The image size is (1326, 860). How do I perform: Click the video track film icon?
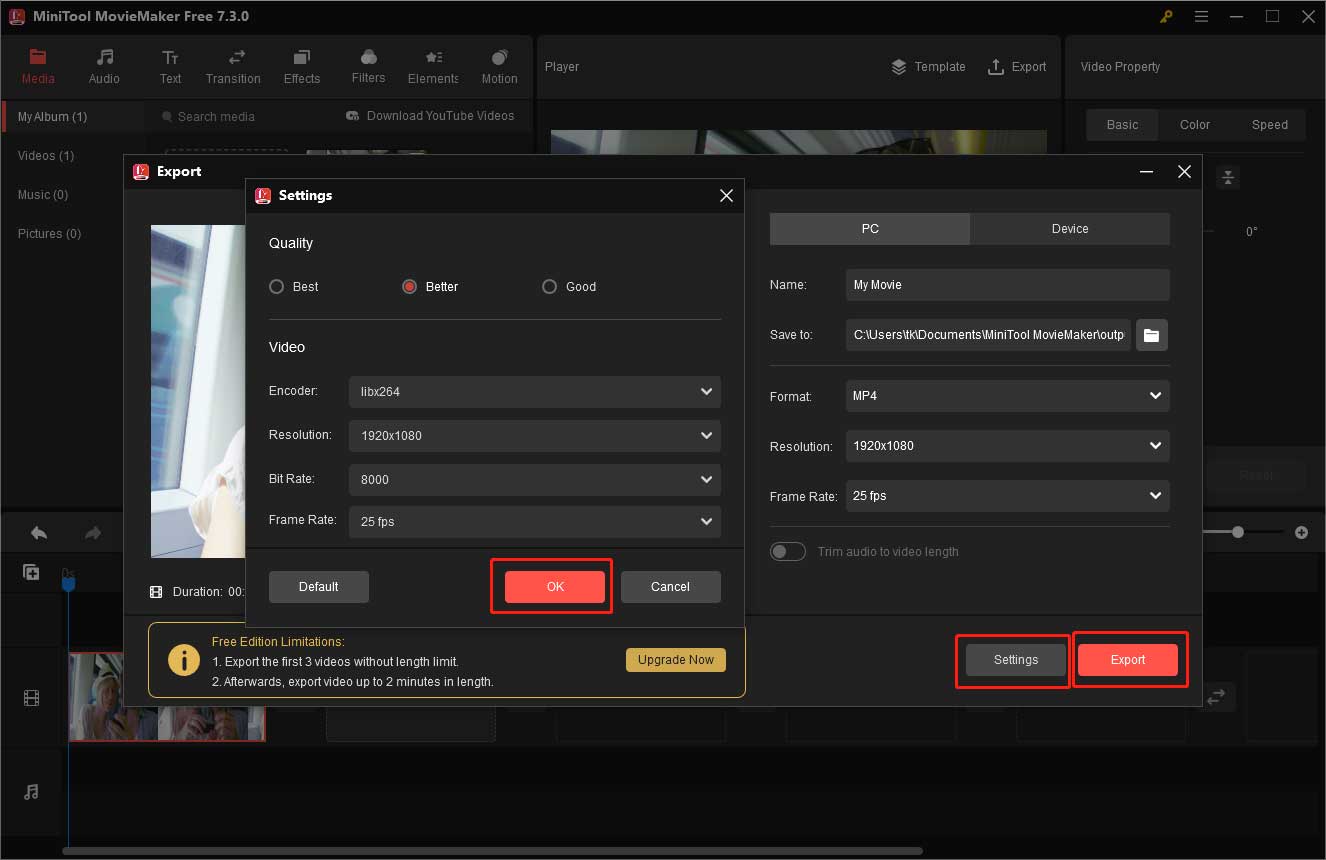31,698
